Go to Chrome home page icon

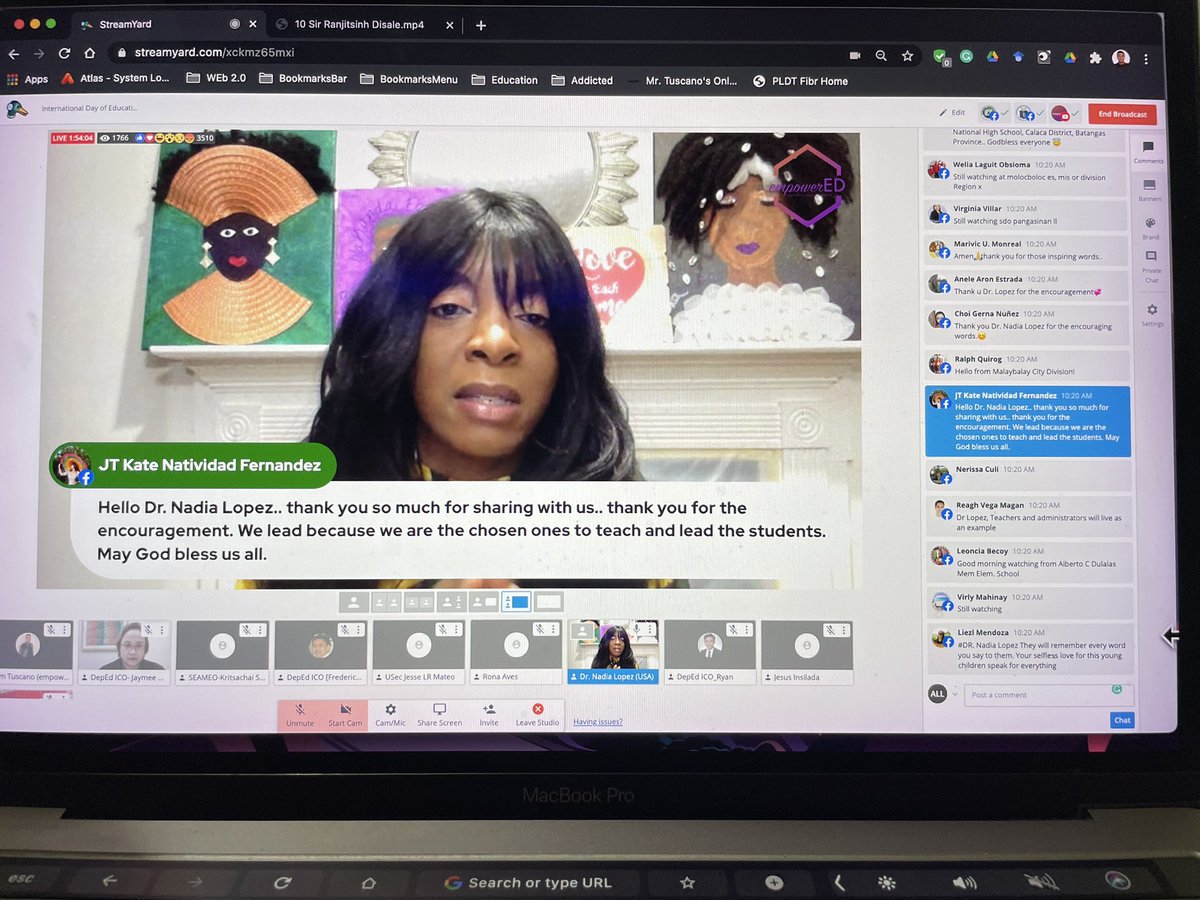pos(90,53)
